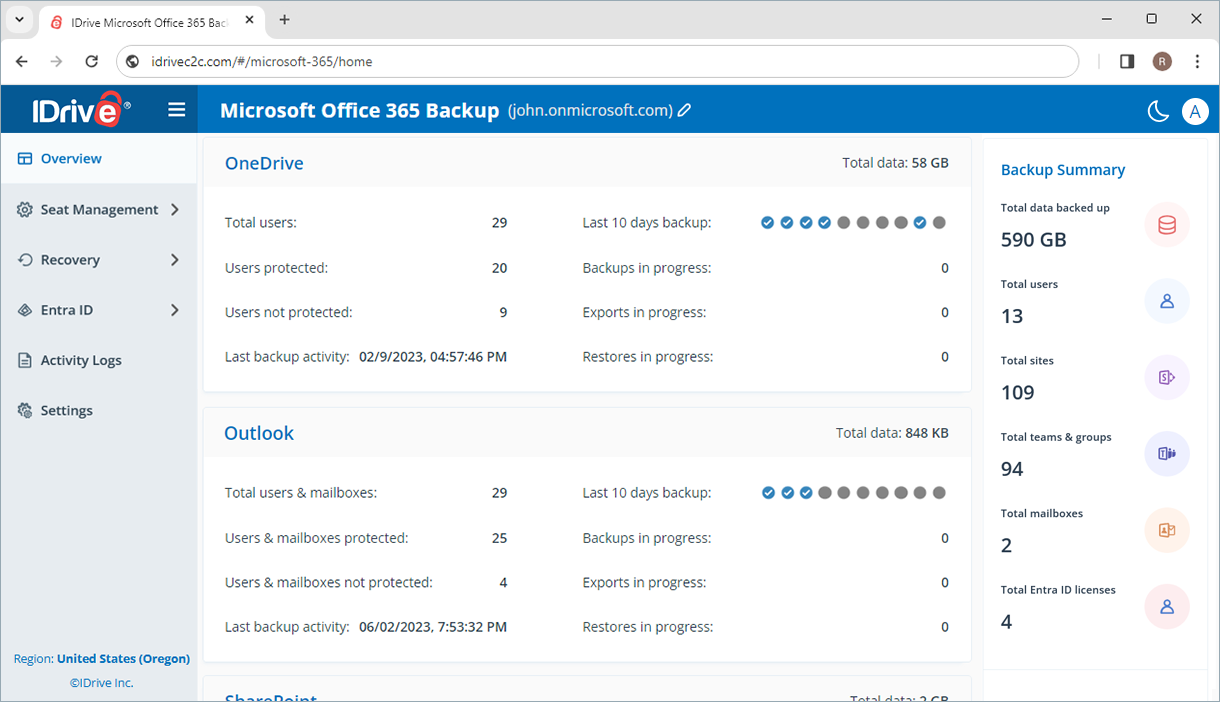Click the Total Entra ID licenses person icon
This screenshot has width=1220, height=702.
pyautogui.click(x=1167, y=606)
